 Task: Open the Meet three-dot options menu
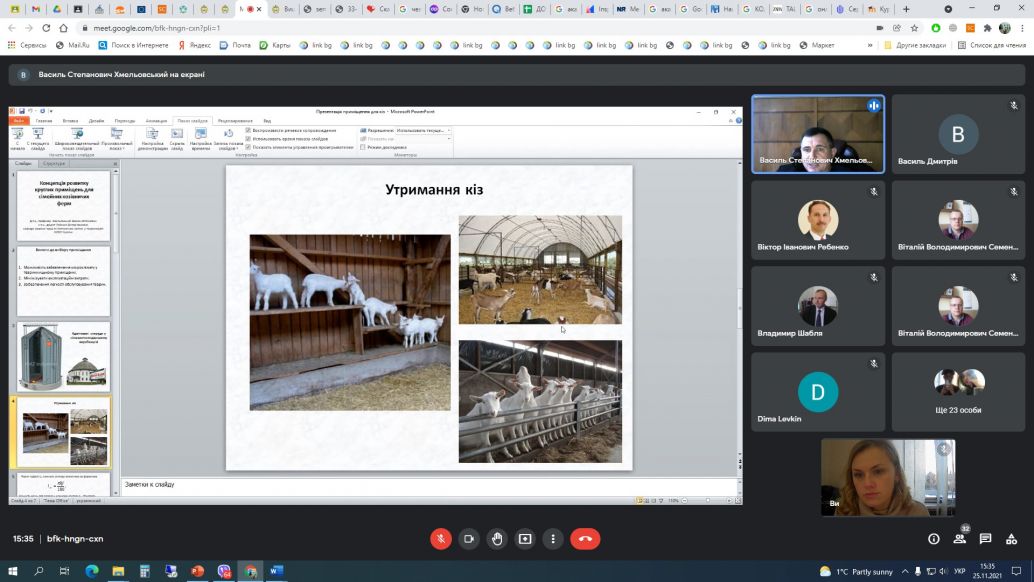(x=552, y=539)
